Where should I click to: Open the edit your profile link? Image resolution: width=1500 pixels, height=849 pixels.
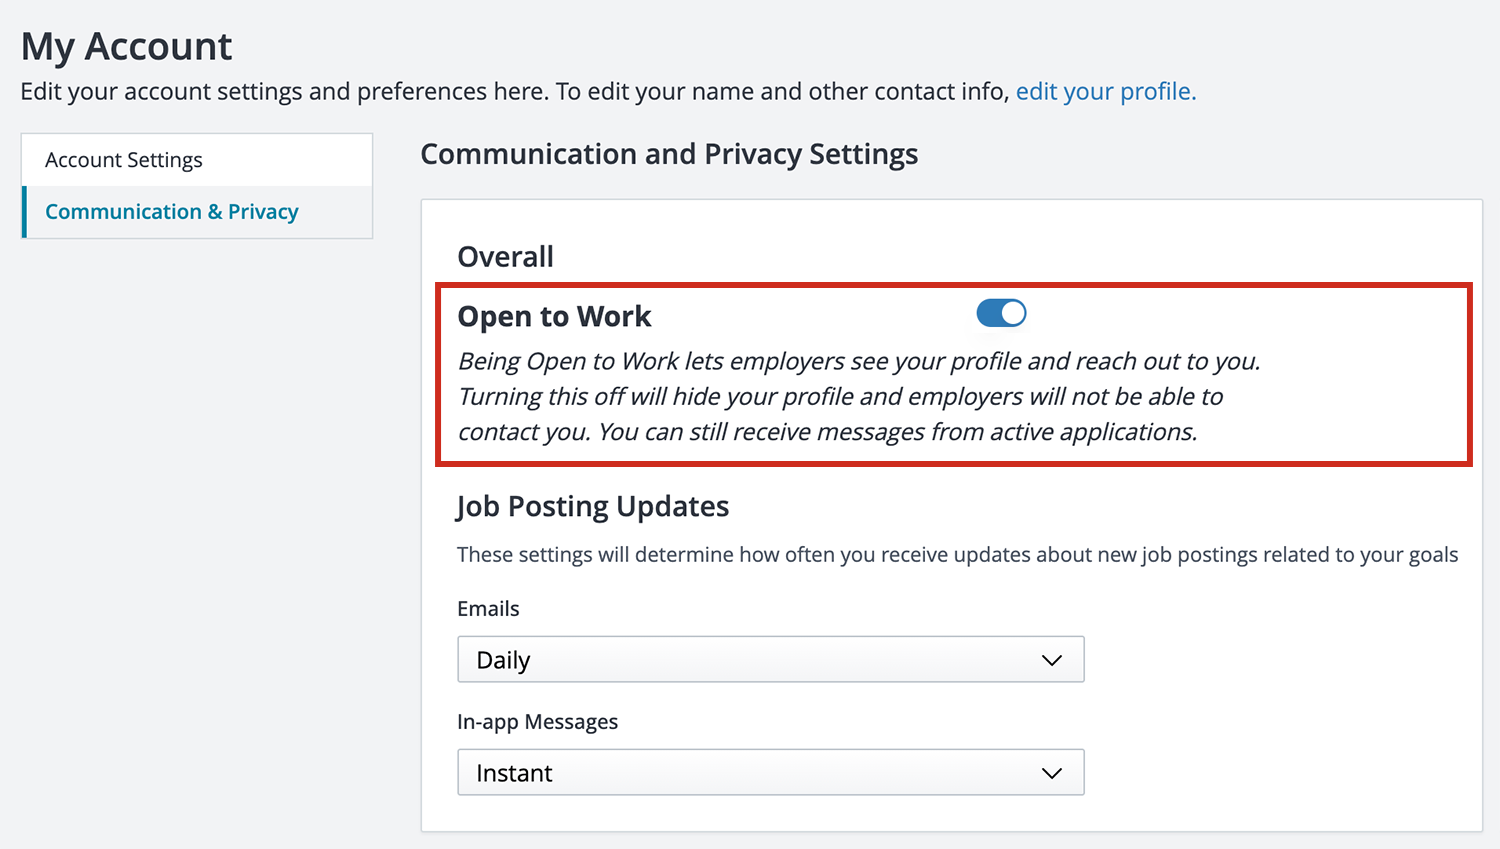click(x=1104, y=91)
